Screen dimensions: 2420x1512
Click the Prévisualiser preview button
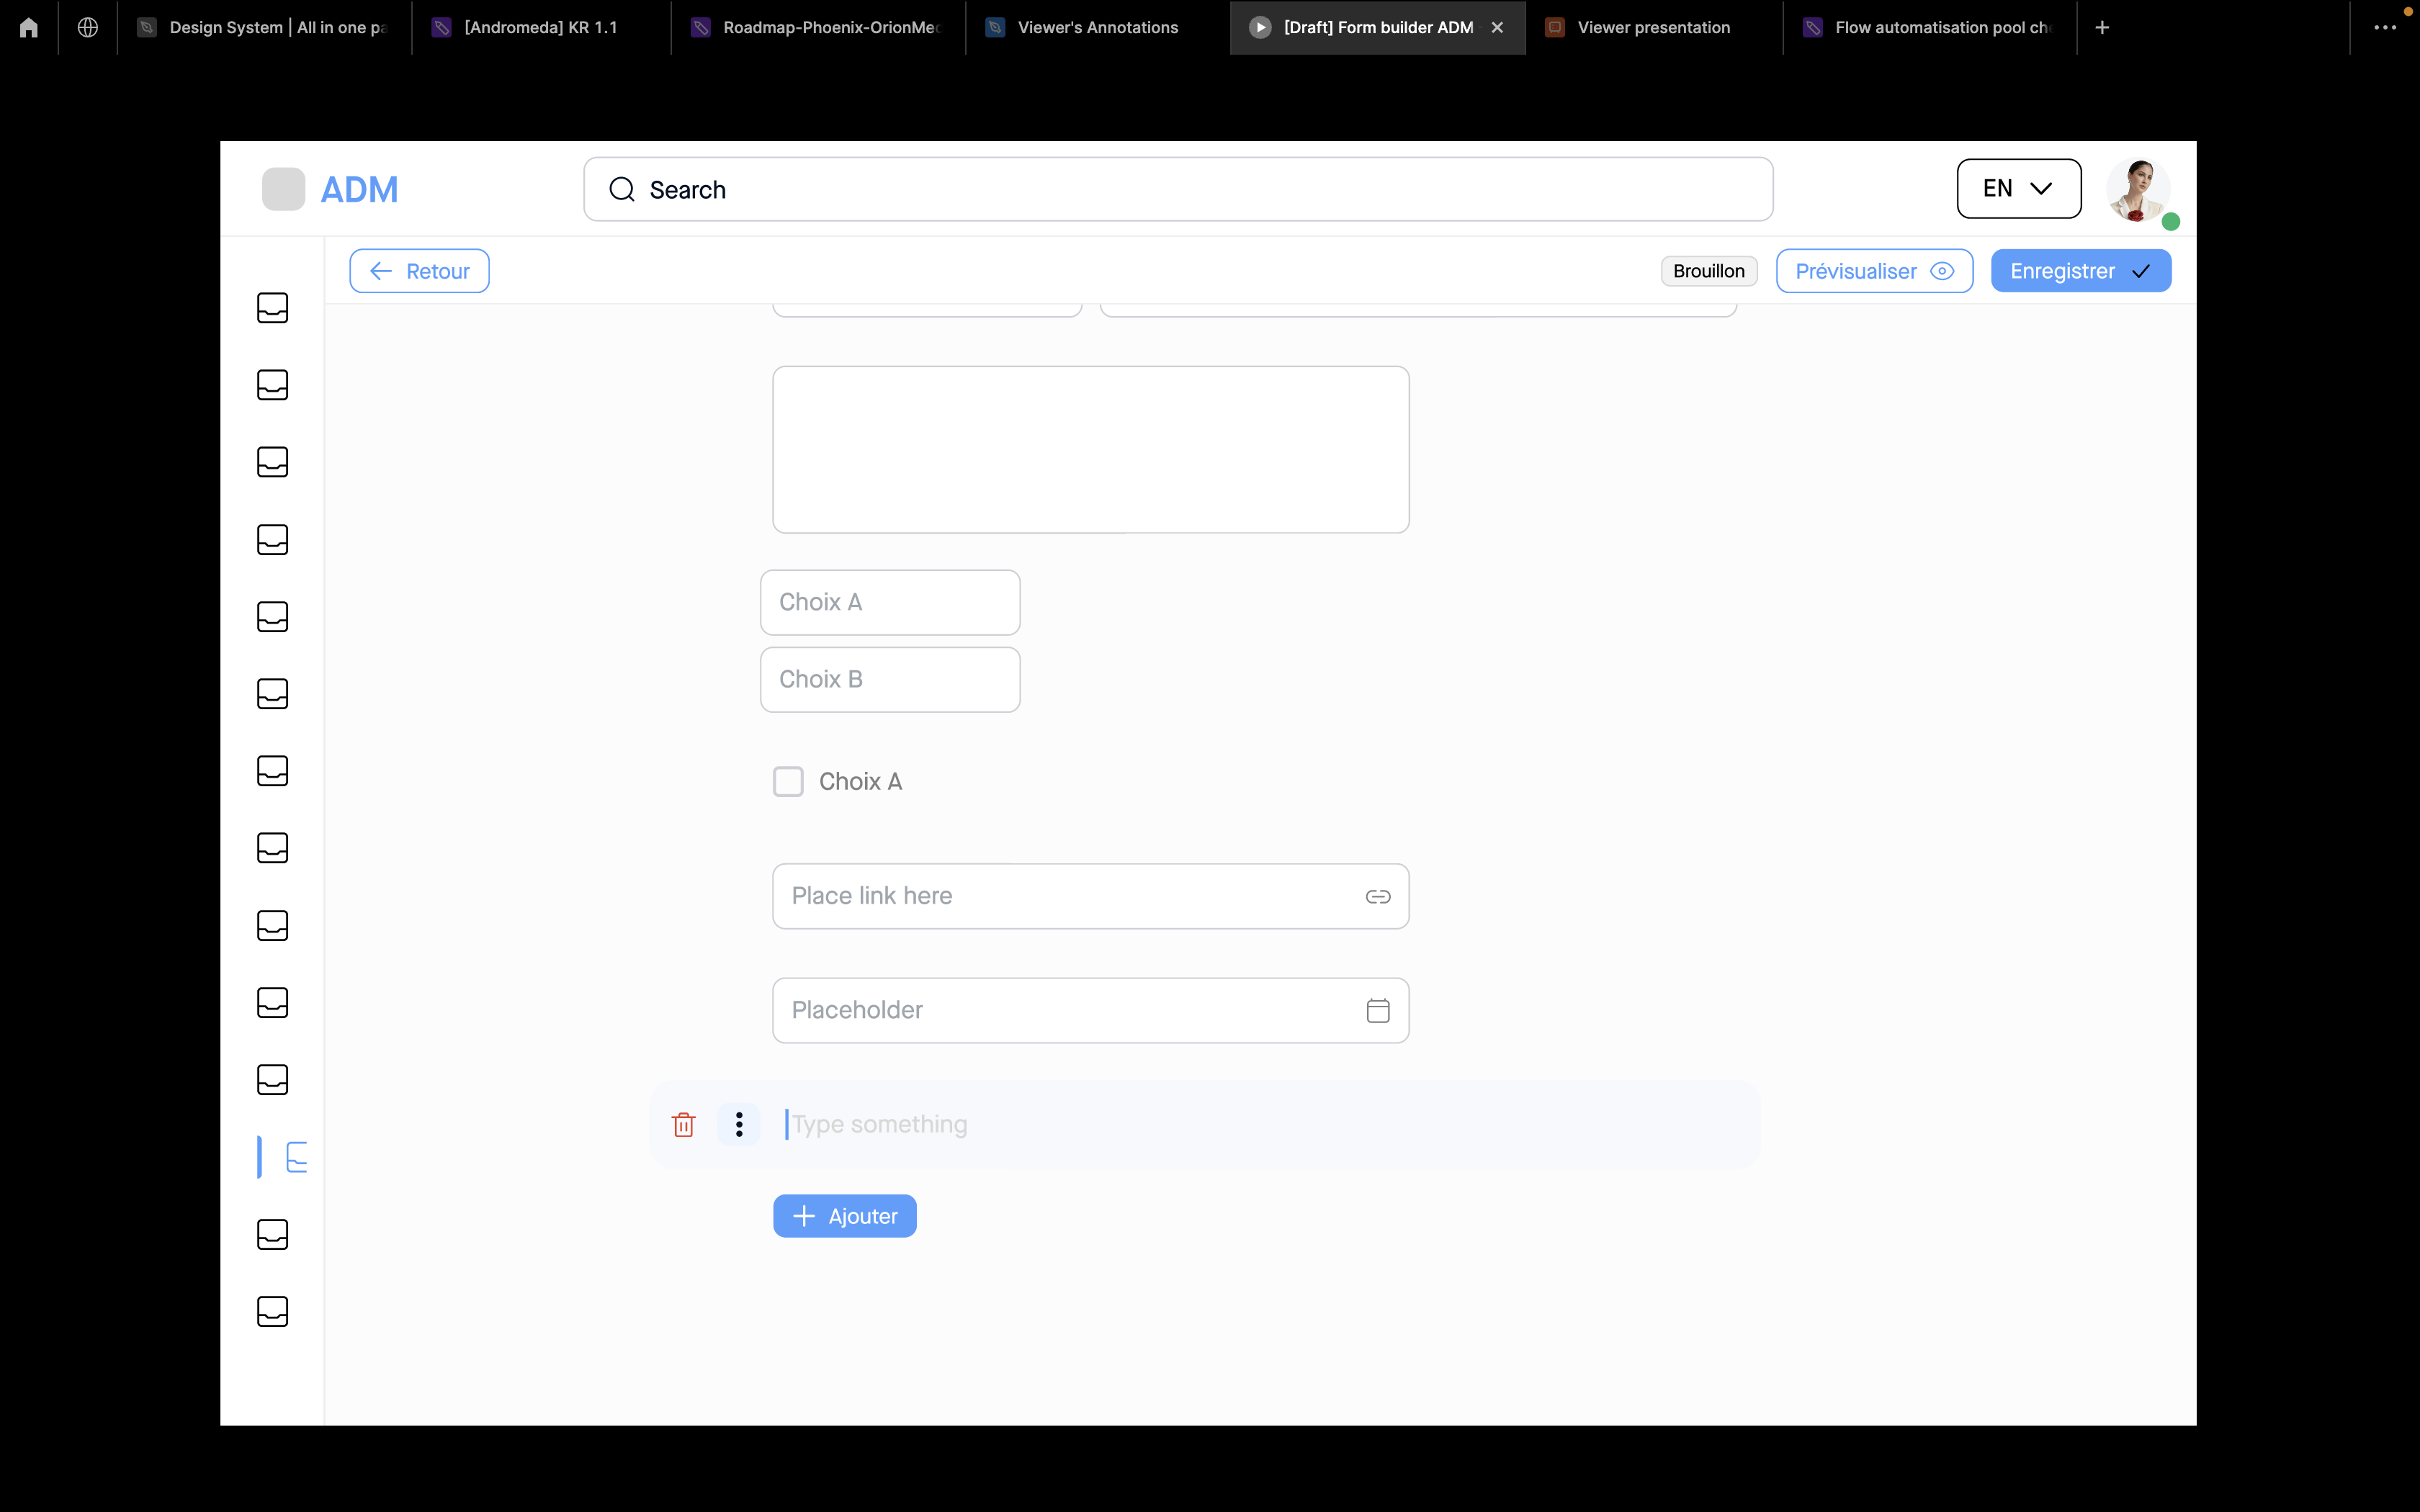click(1873, 271)
